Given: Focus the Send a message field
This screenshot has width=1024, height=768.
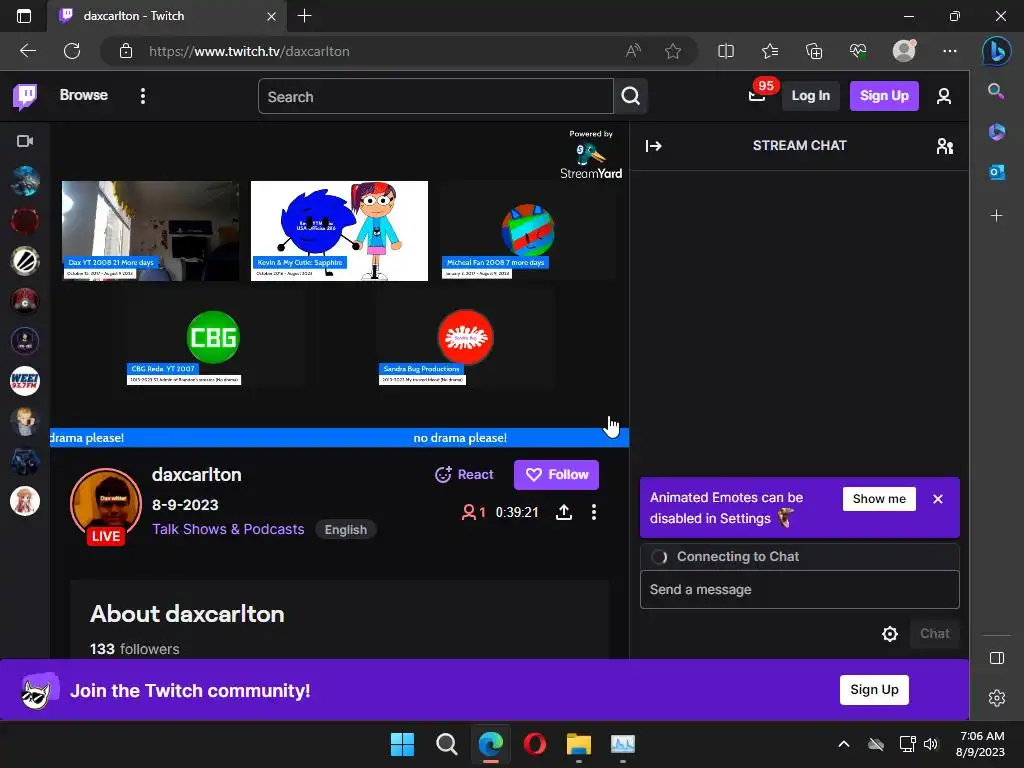Looking at the screenshot, I should coord(799,590).
